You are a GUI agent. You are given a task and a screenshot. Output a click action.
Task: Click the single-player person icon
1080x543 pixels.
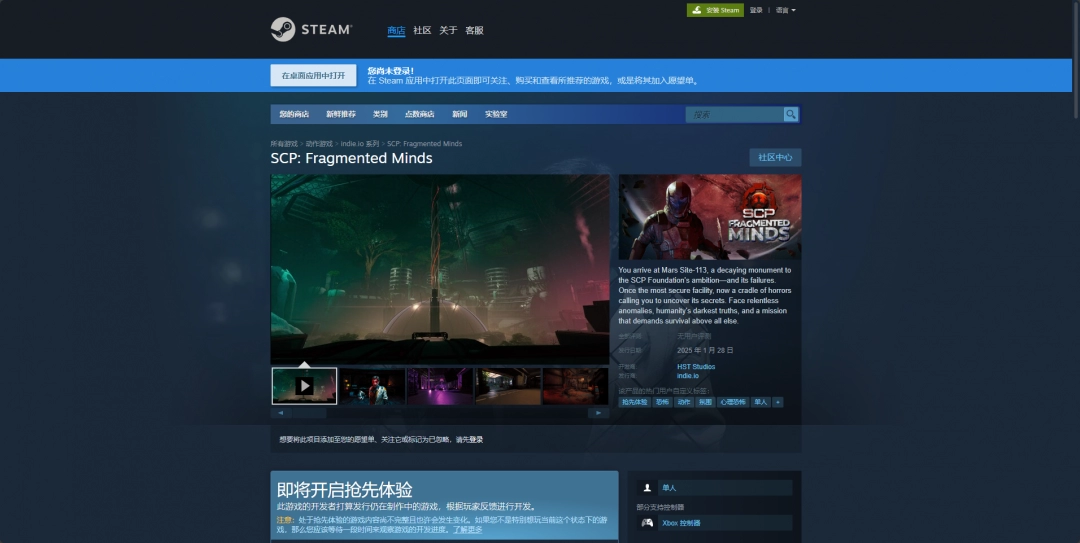(647, 488)
